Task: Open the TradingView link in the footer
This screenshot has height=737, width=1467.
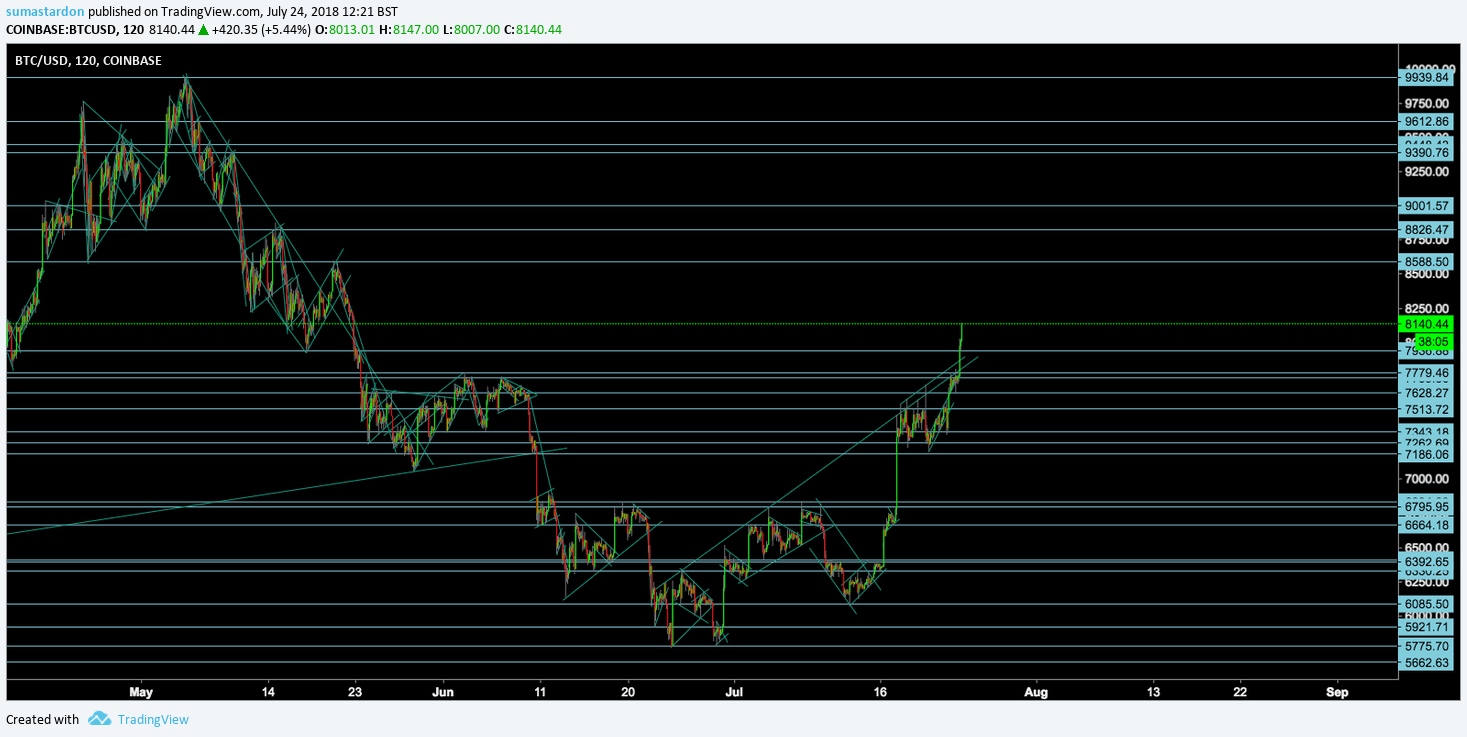Action: click(x=153, y=719)
